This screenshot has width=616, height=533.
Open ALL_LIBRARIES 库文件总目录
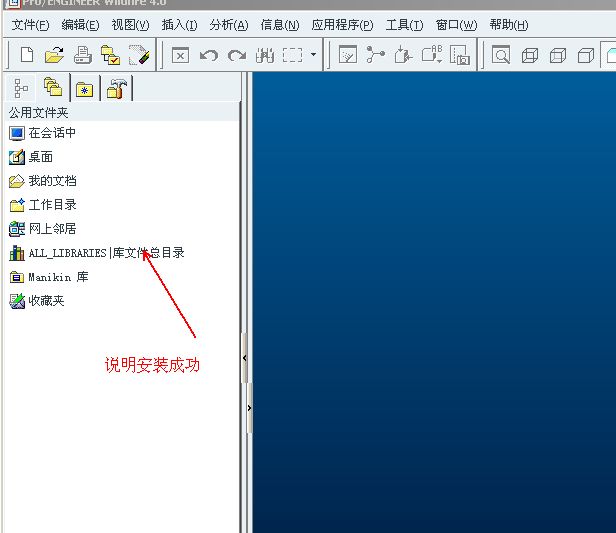pos(106,253)
